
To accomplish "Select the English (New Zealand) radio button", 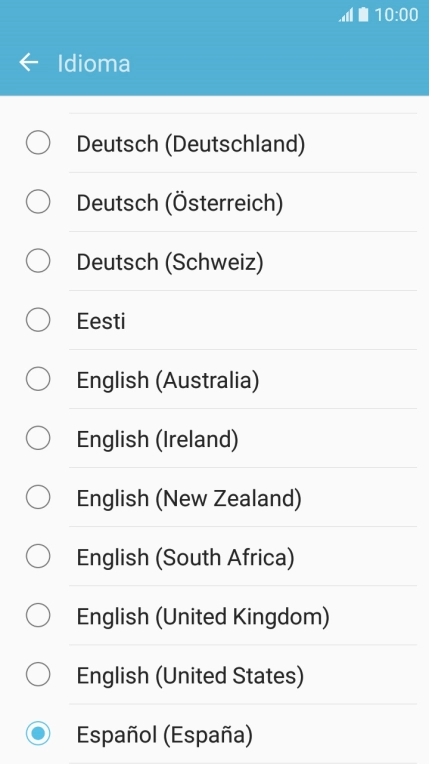I will click(x=38, y=497).
